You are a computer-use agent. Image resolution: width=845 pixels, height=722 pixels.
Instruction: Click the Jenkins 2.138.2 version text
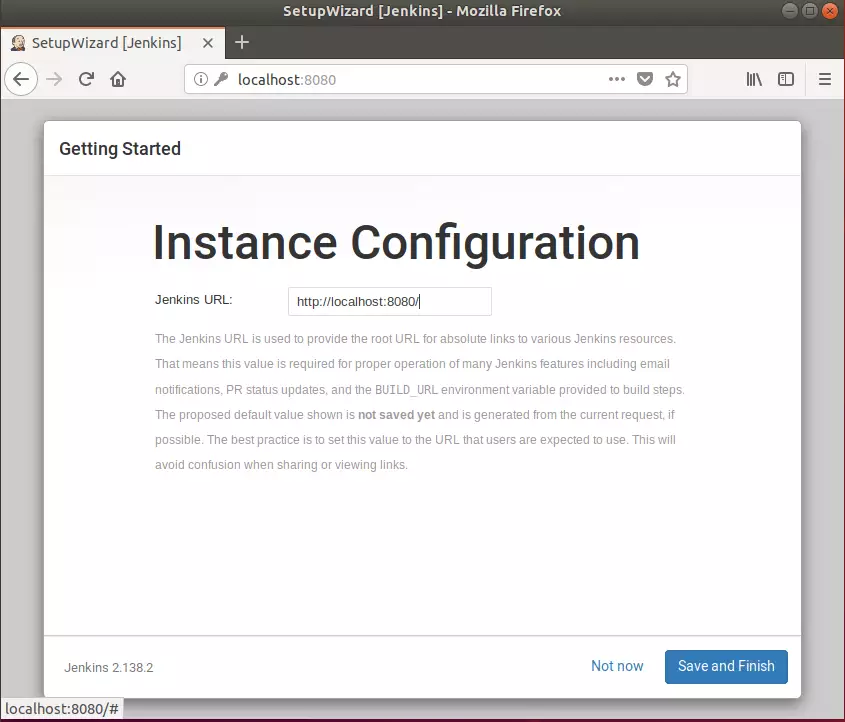click(x=109, y=668)
